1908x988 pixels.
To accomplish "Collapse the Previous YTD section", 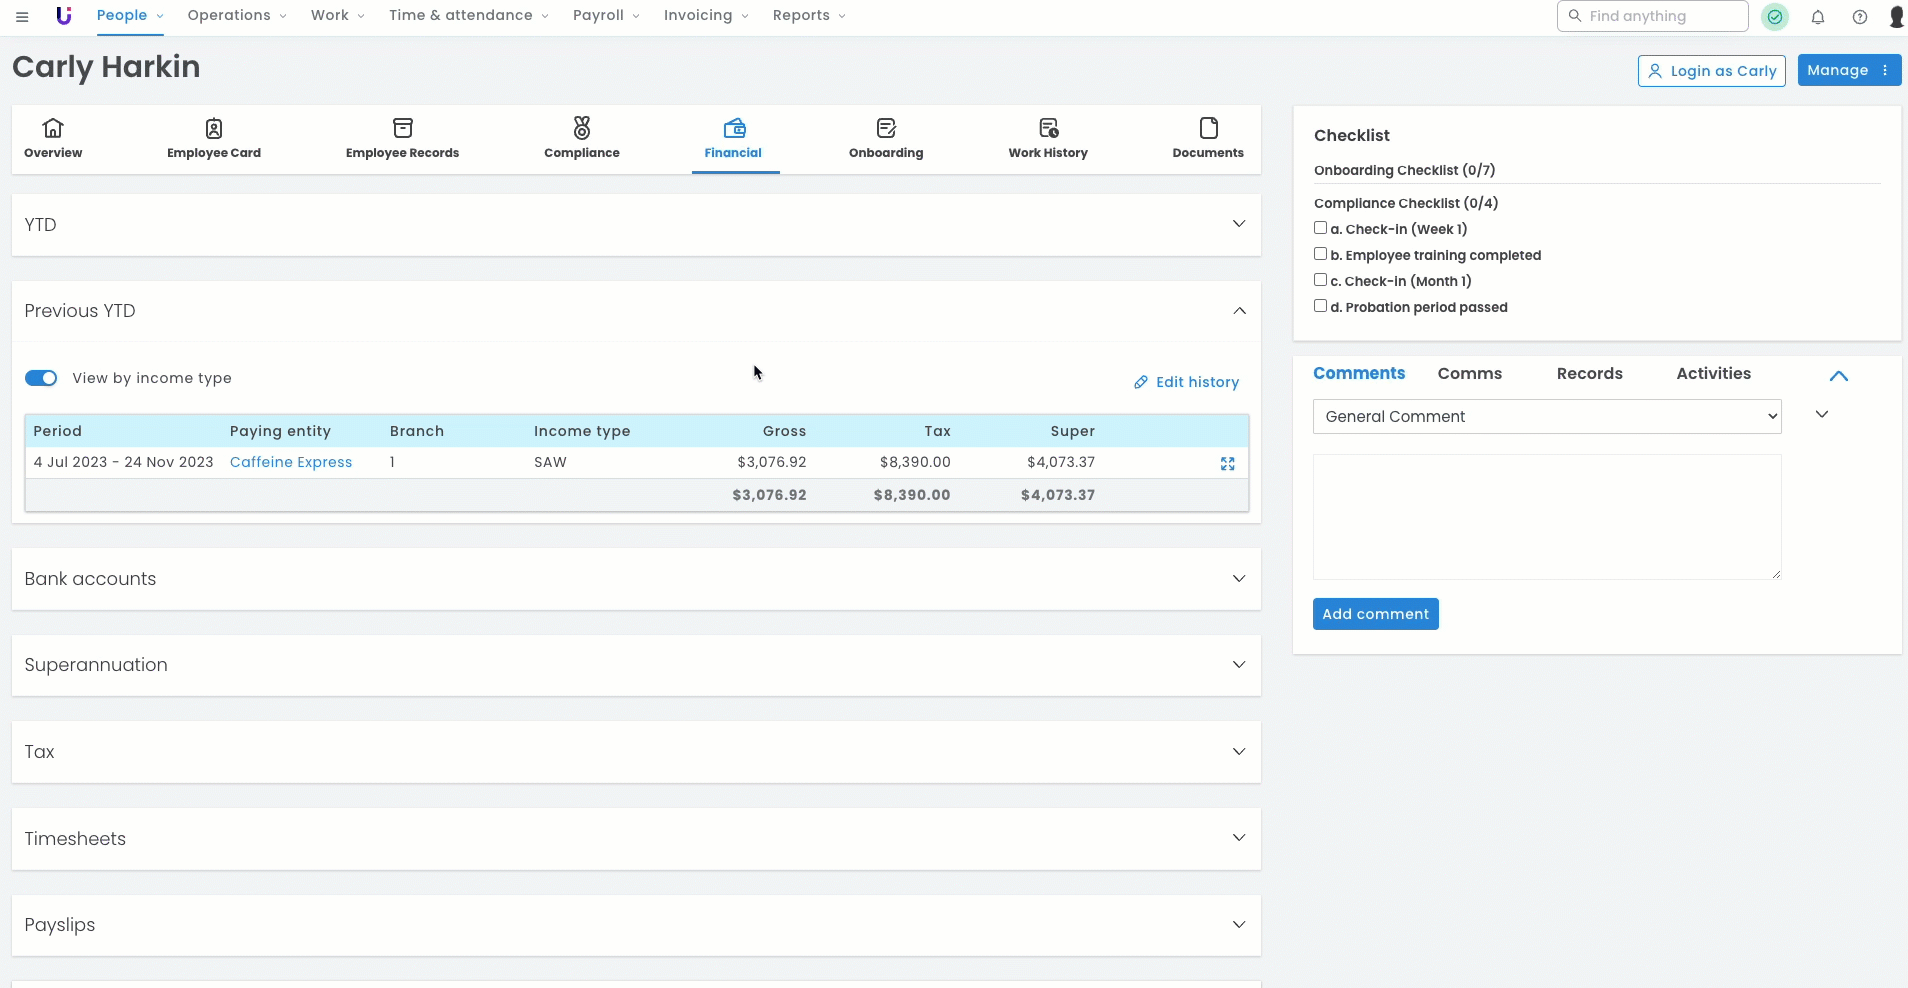I will (1238, 311).
